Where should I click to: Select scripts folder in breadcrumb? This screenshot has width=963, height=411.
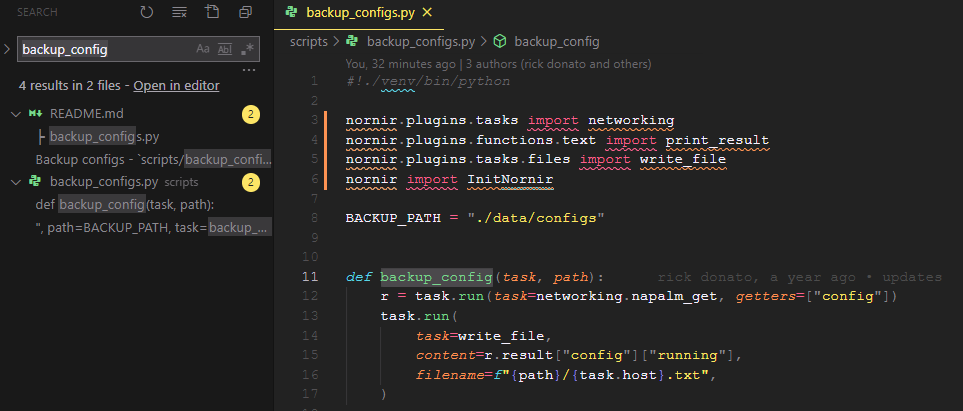pos(309,42)
